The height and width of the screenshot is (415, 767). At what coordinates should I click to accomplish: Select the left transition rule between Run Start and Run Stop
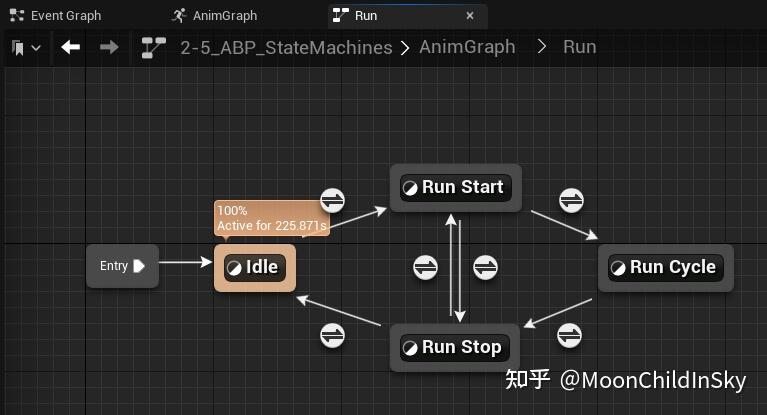426,267
